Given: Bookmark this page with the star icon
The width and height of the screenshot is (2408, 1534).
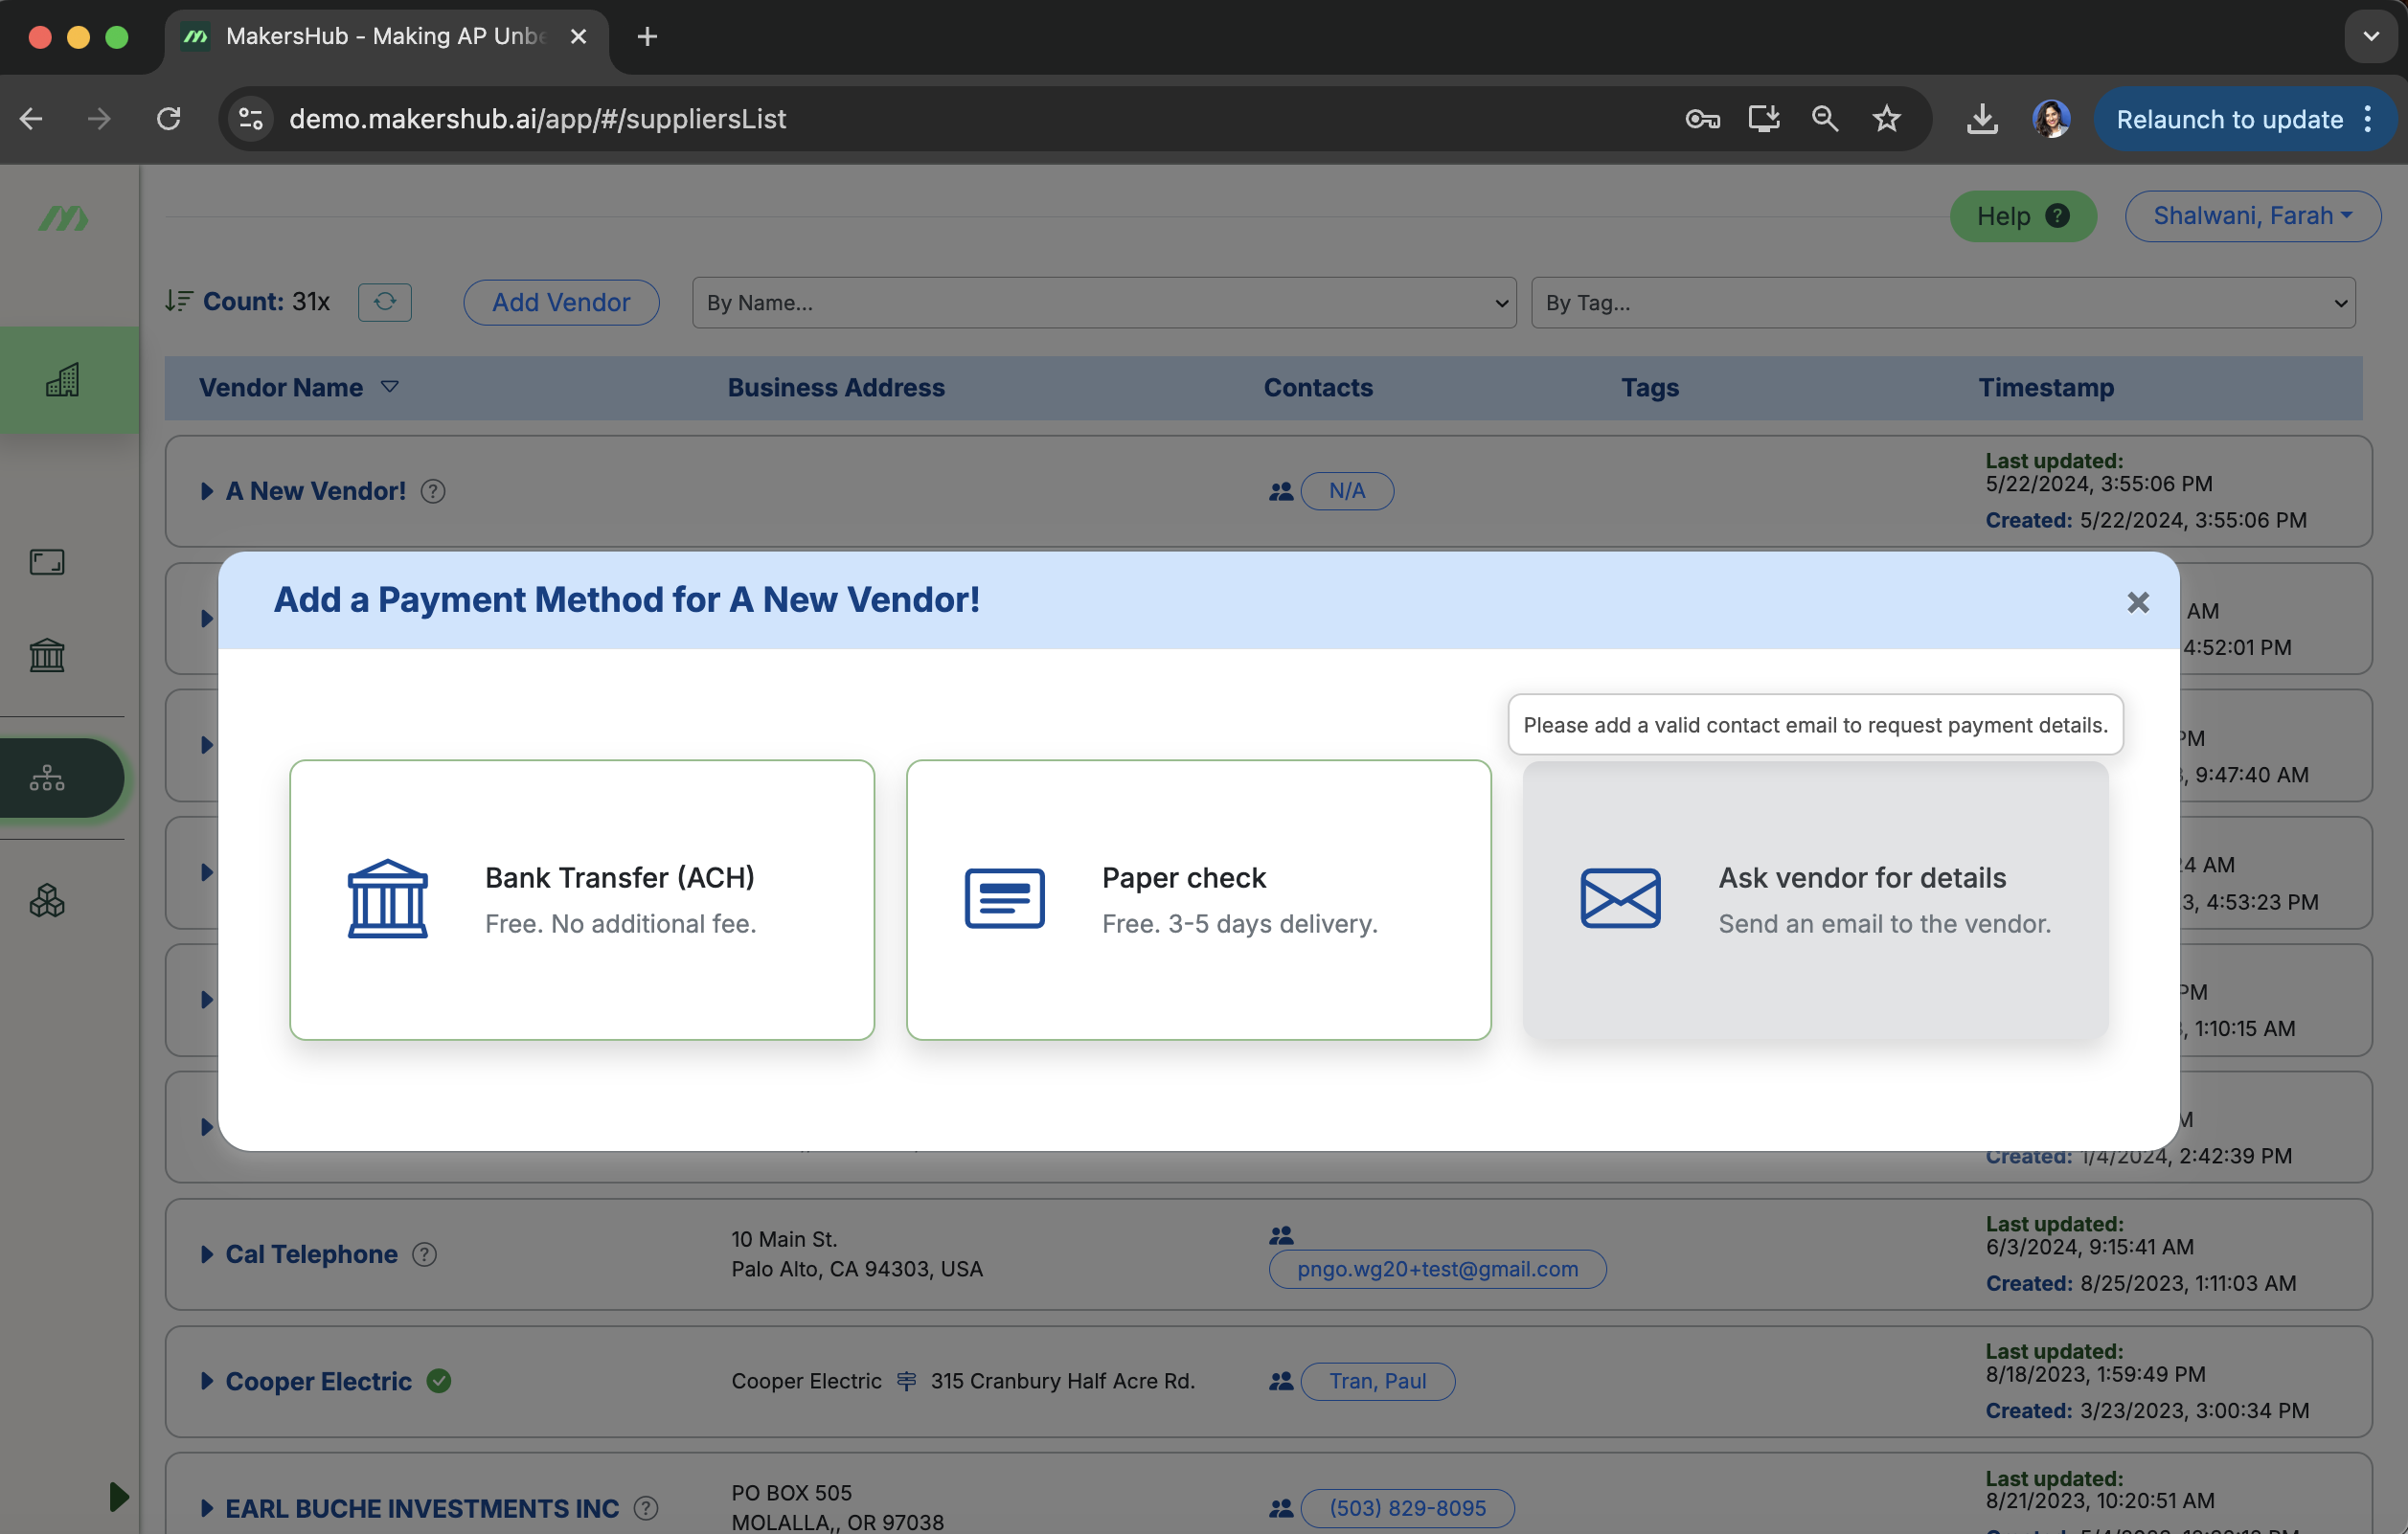Looking at the screenshot, I should pos(1885,119).
